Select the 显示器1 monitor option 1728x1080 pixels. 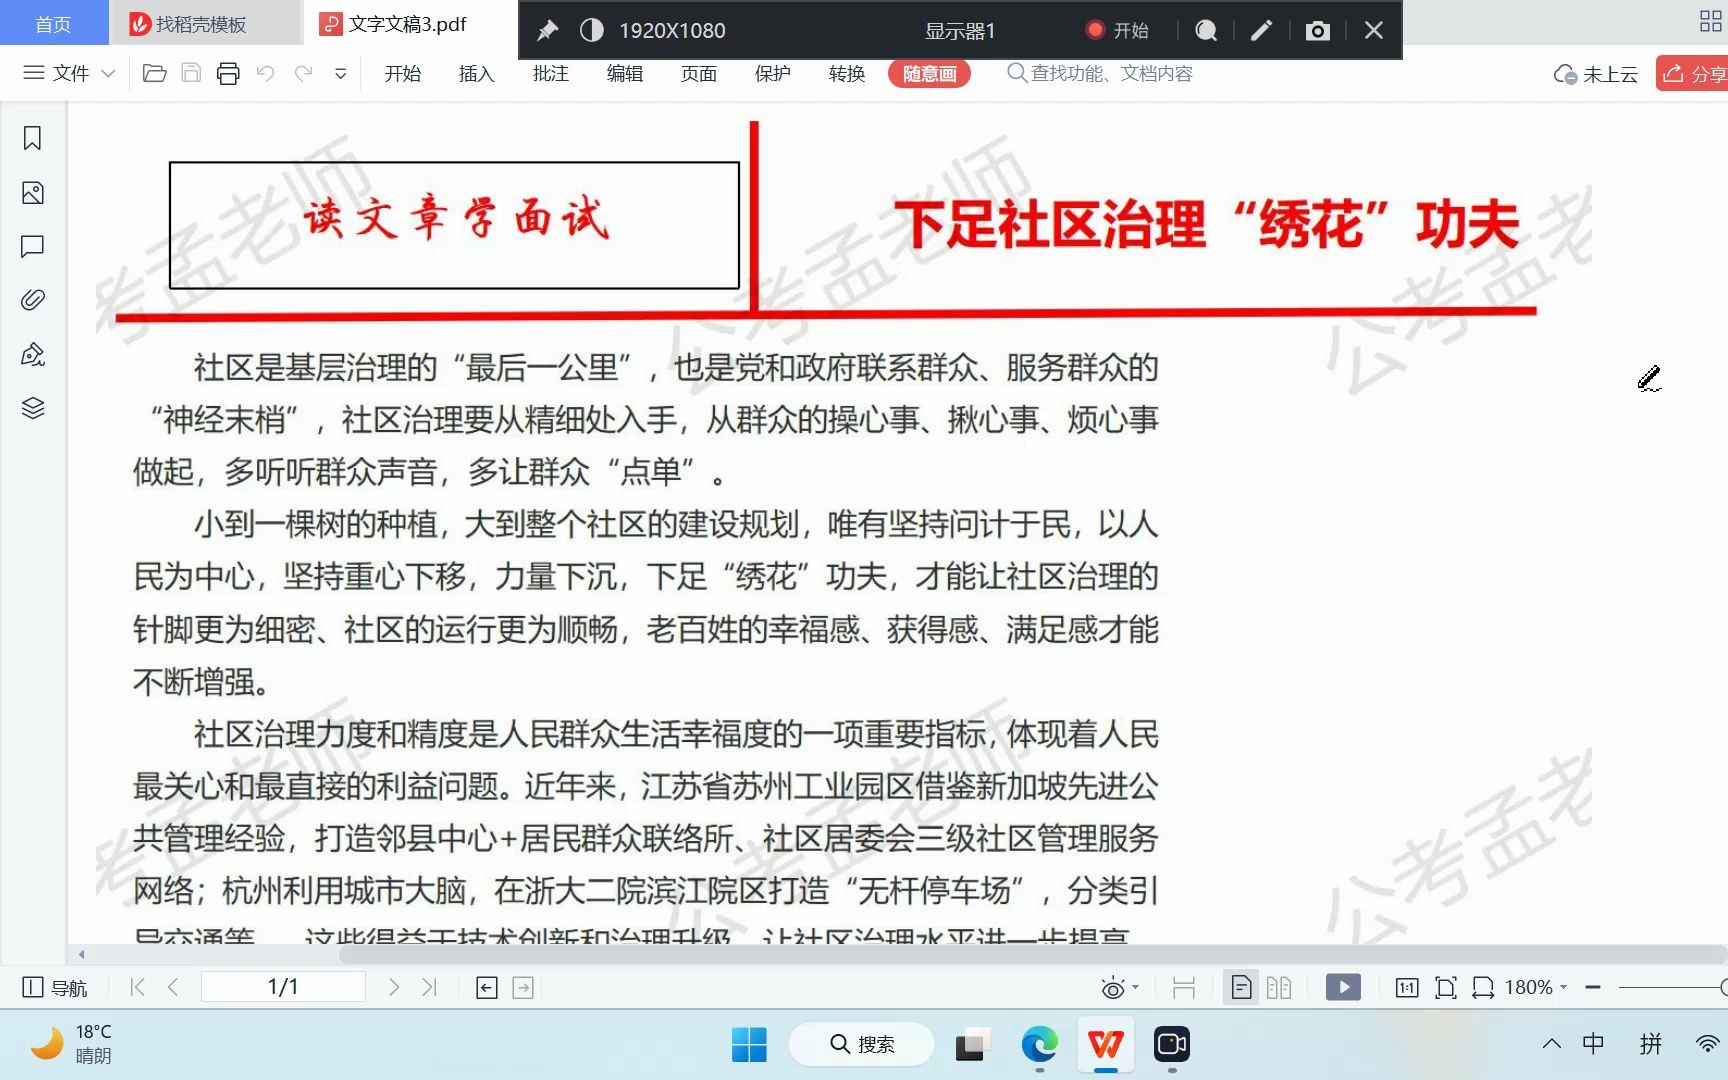tap(960, 30)
